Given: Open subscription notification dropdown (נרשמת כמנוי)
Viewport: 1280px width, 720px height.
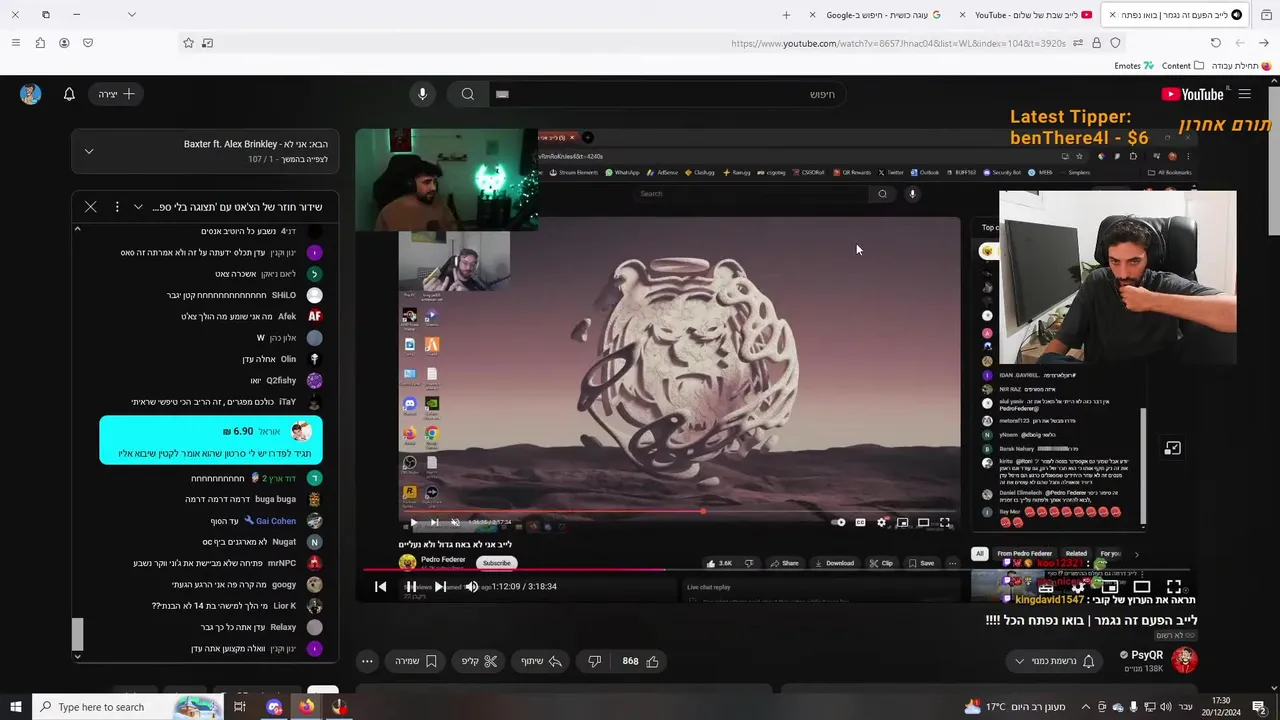Looking at the screenshot, I should click(x=1054, y=661).
